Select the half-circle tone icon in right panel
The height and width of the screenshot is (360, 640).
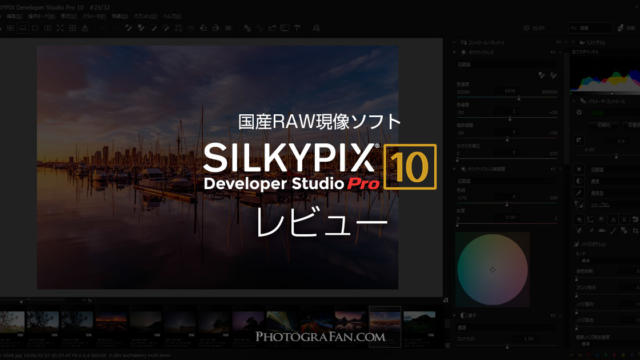[x=580, y=181]
